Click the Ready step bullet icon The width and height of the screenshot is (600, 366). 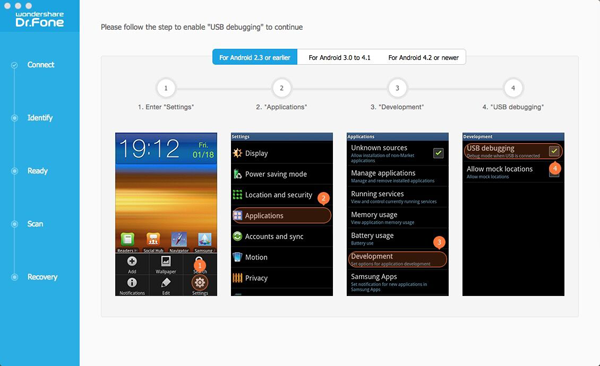tap(14, 171)
